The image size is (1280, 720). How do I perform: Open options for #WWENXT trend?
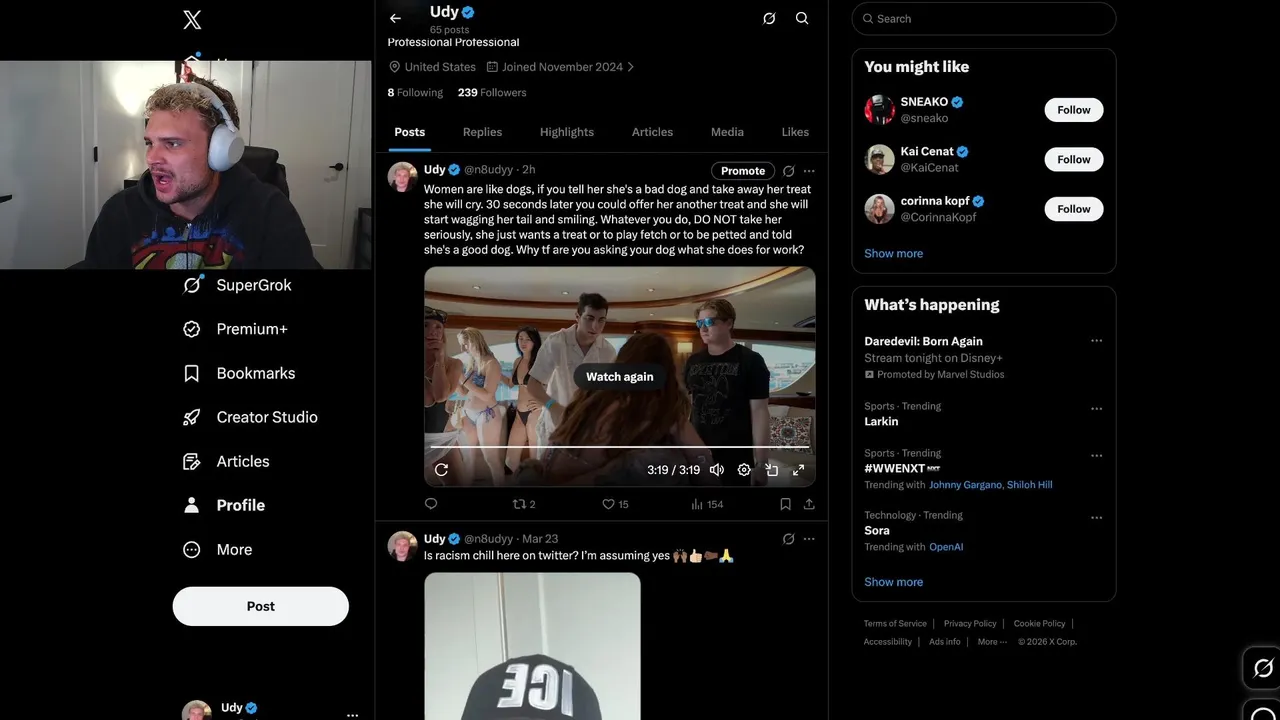[x=1096, y=455]
